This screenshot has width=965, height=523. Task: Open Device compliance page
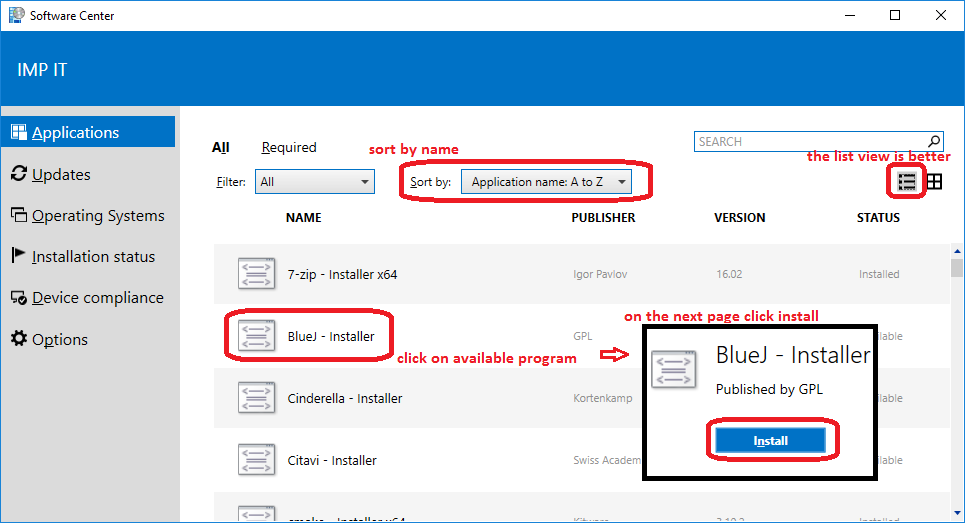pos(97,298)
